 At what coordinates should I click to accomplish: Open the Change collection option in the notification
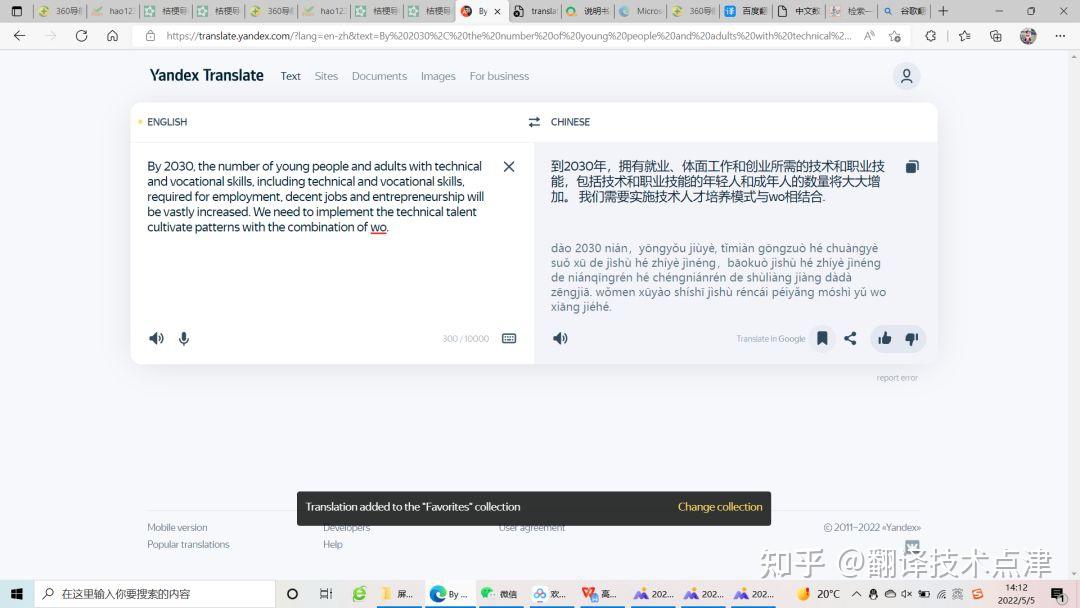tap(720, 507)
